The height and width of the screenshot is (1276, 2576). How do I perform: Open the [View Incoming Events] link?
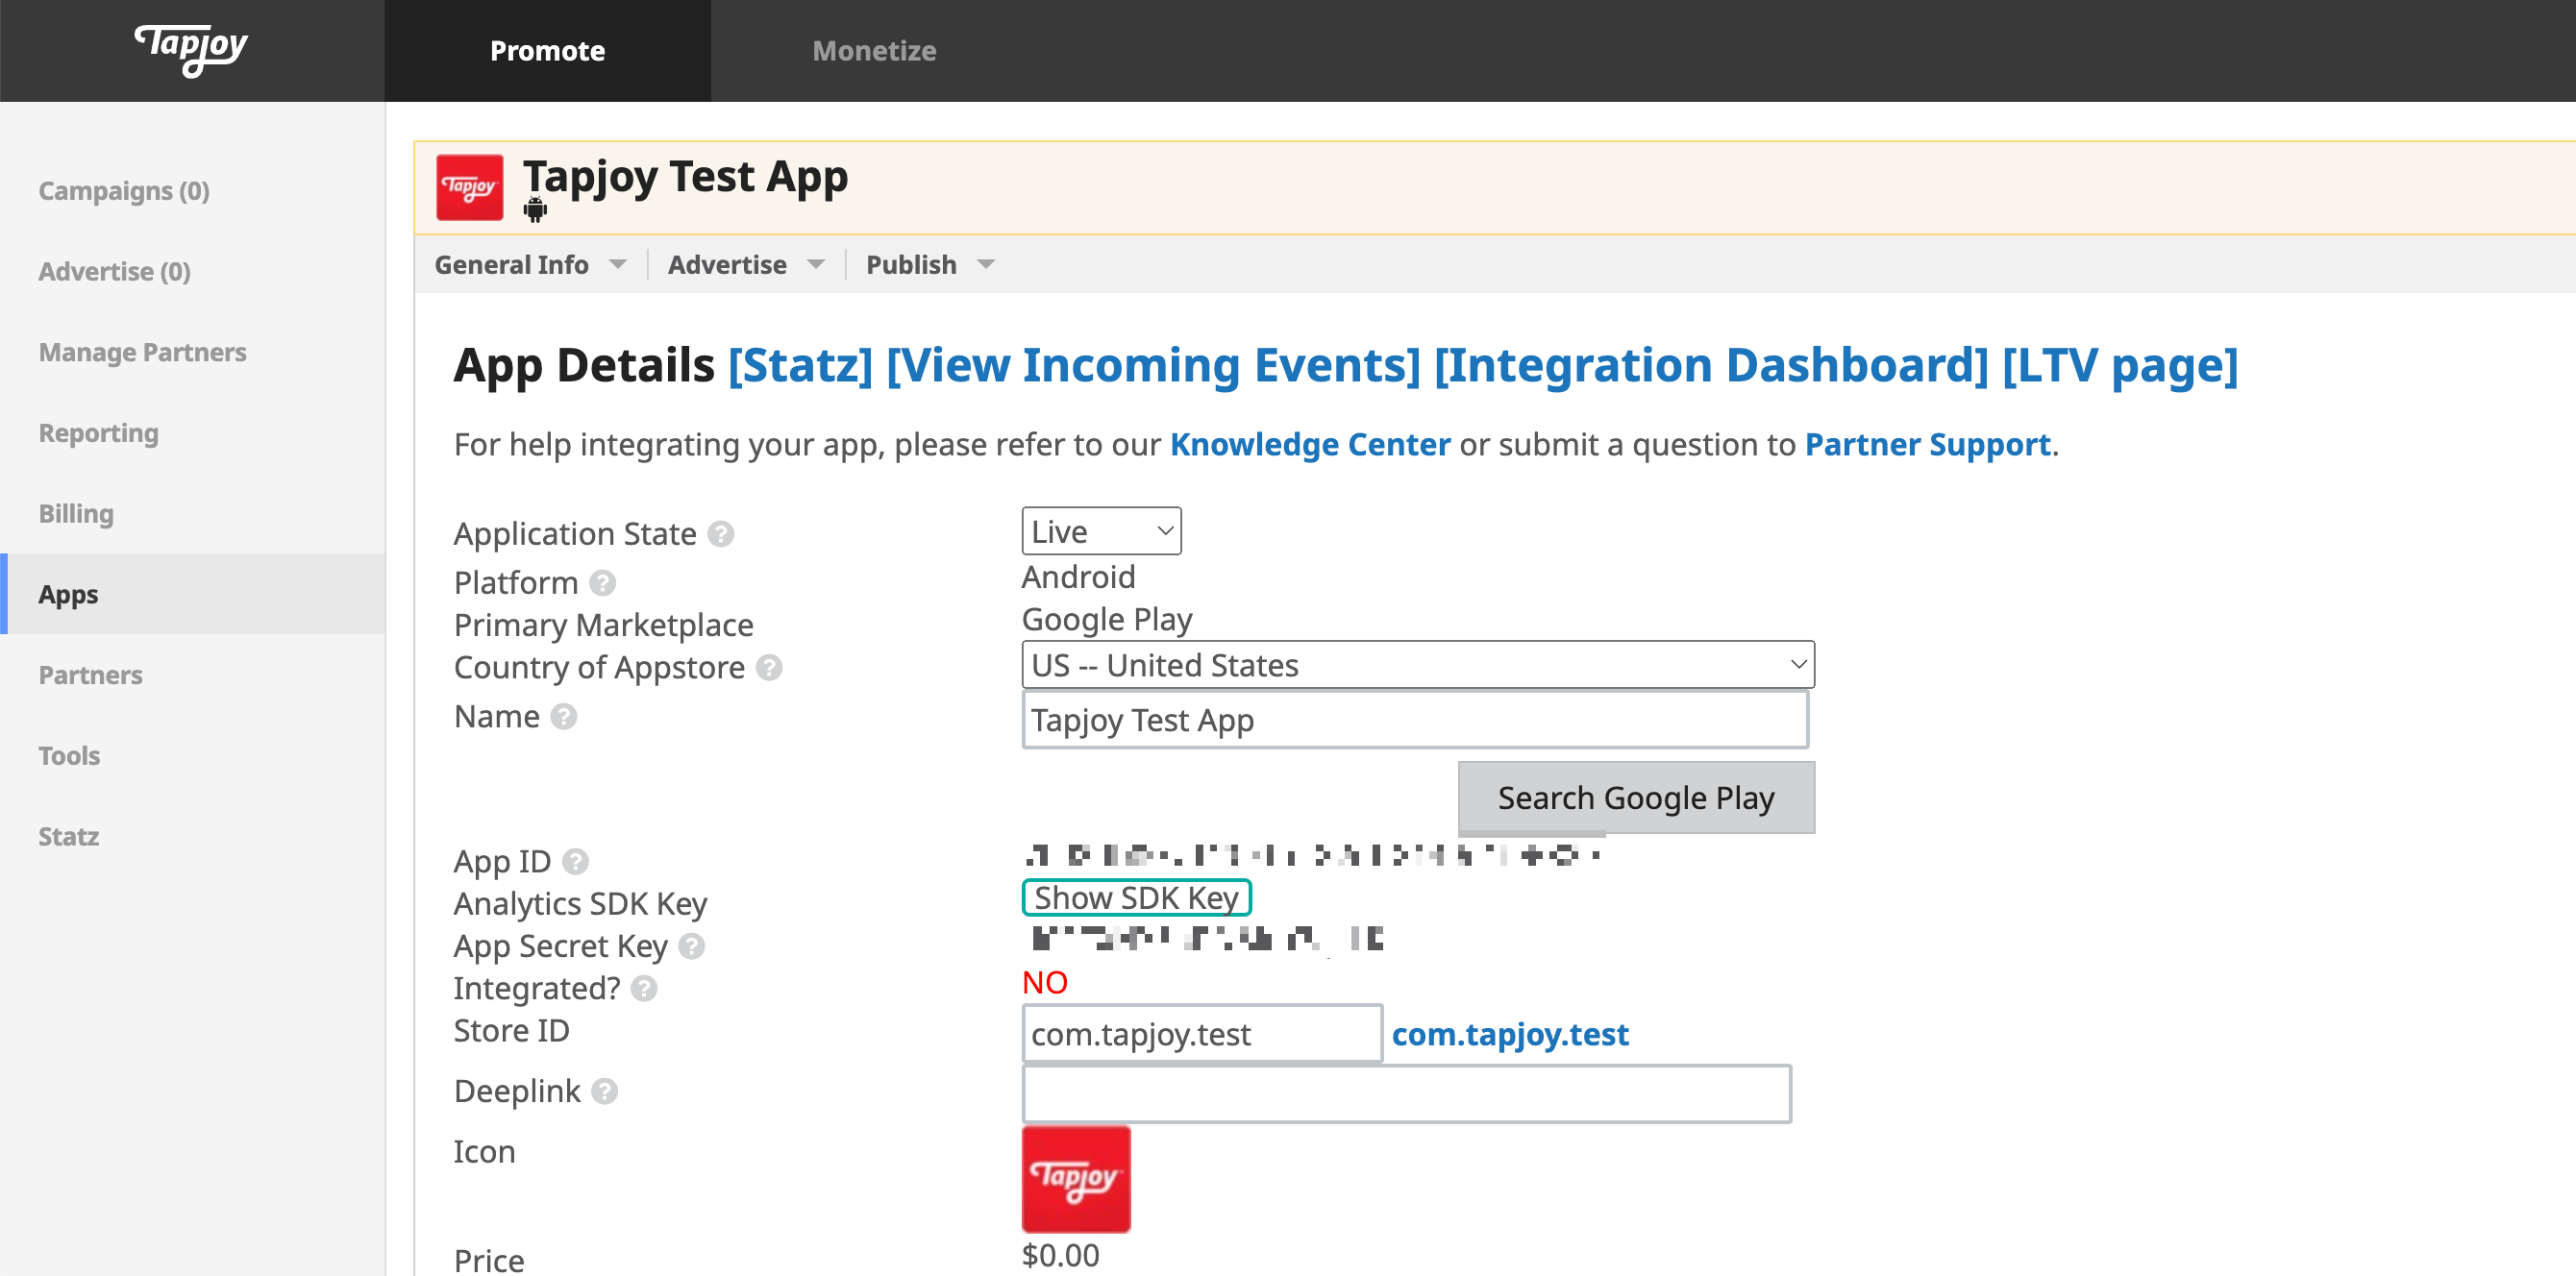[1153, 366]
